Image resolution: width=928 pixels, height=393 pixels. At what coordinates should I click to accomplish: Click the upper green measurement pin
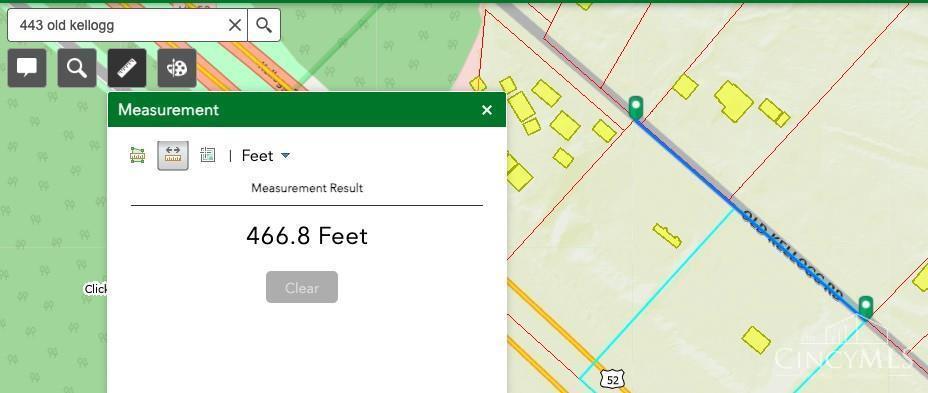tap(636, 107)
